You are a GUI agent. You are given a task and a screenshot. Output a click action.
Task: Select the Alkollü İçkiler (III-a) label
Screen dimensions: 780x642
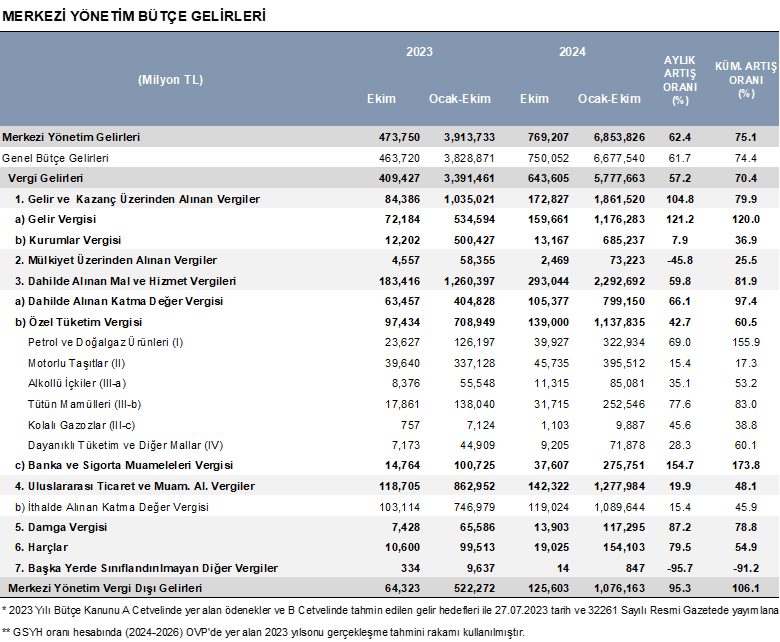(77, 383)
